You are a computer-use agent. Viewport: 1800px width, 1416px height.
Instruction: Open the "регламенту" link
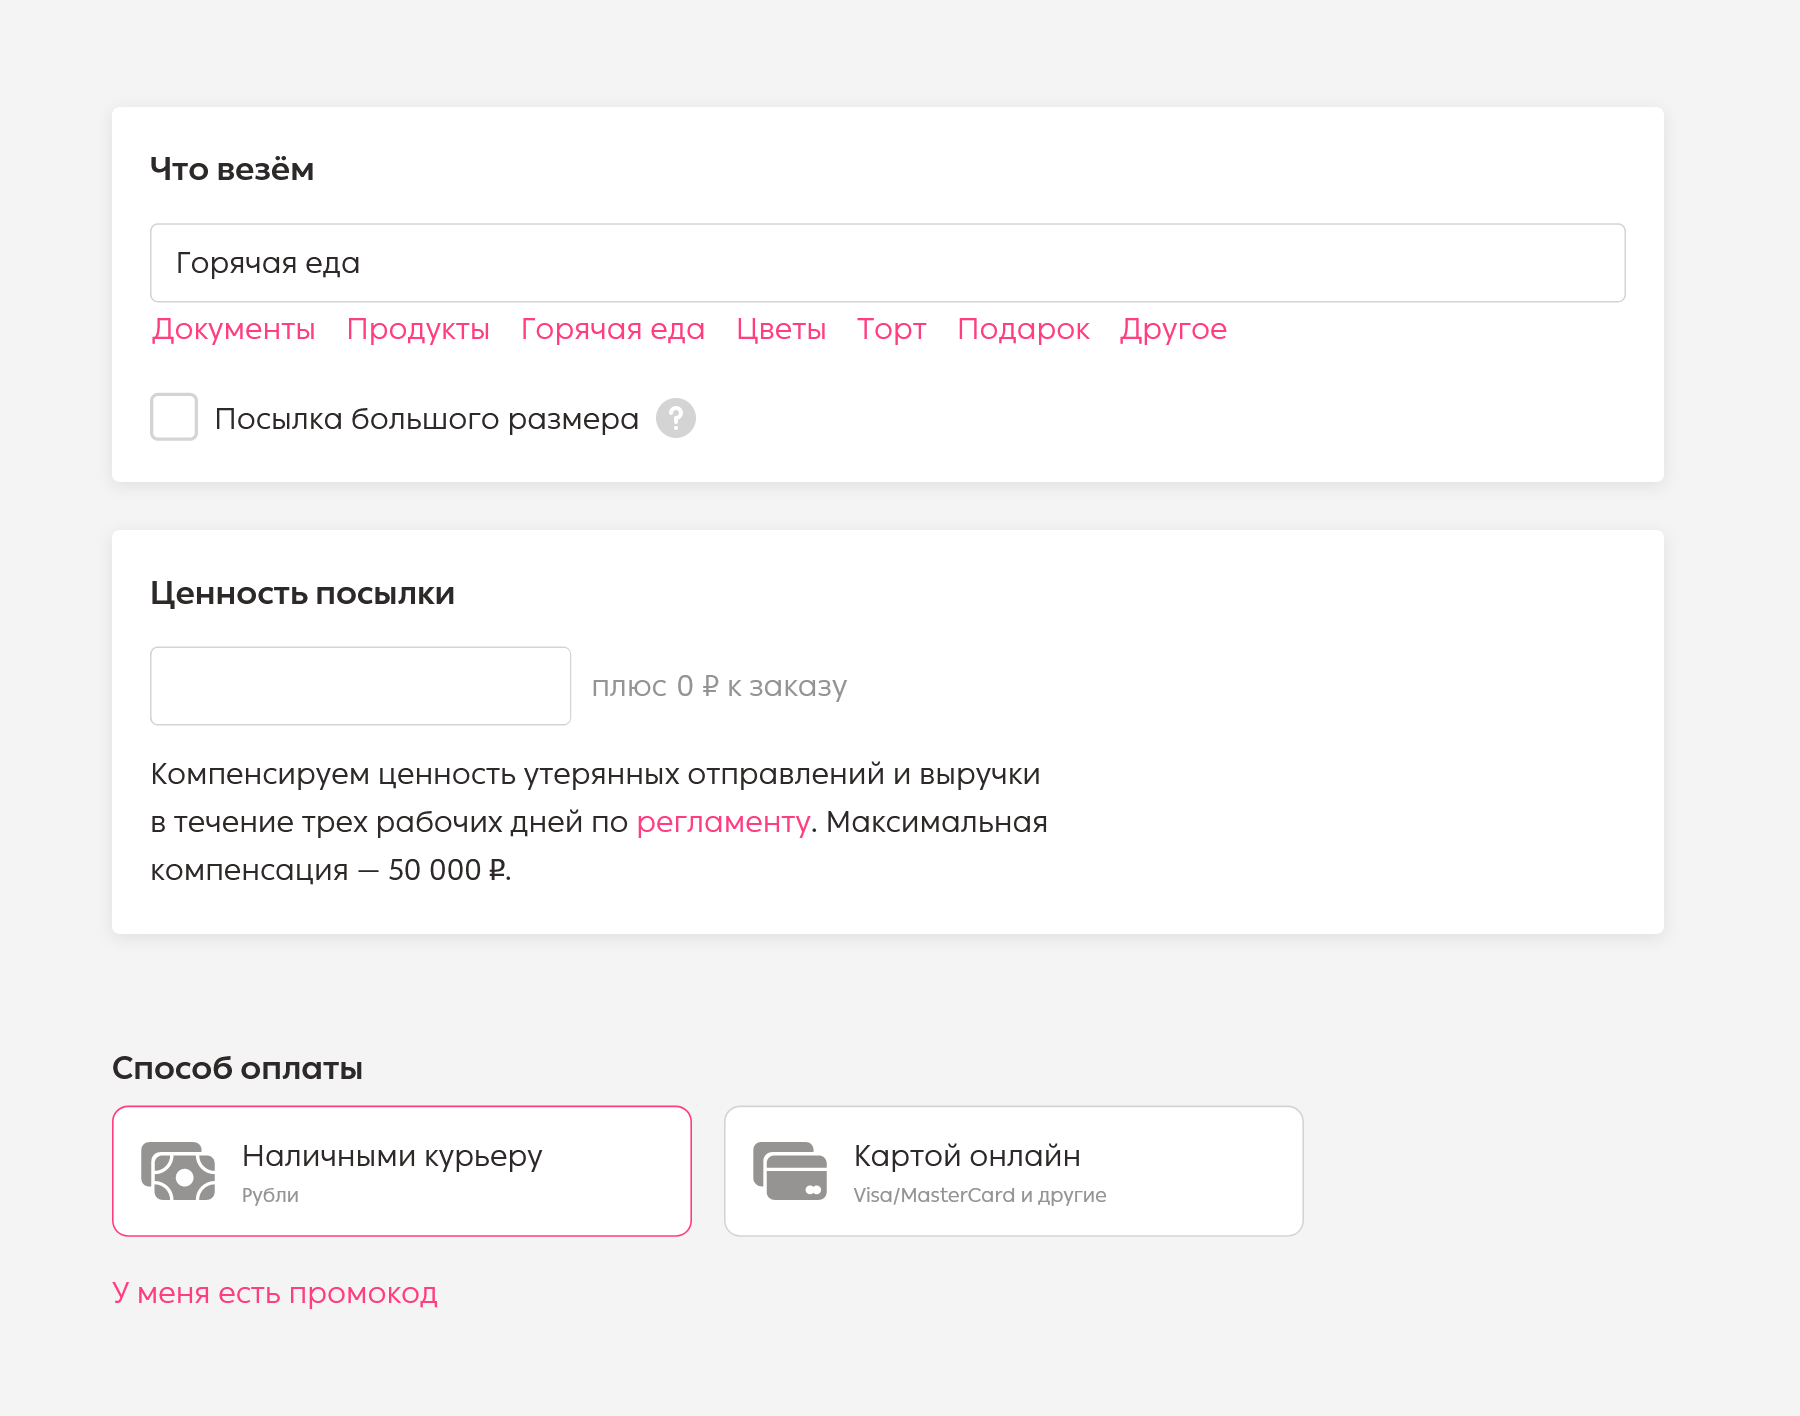pyautogui.click(x=723, y=822)
